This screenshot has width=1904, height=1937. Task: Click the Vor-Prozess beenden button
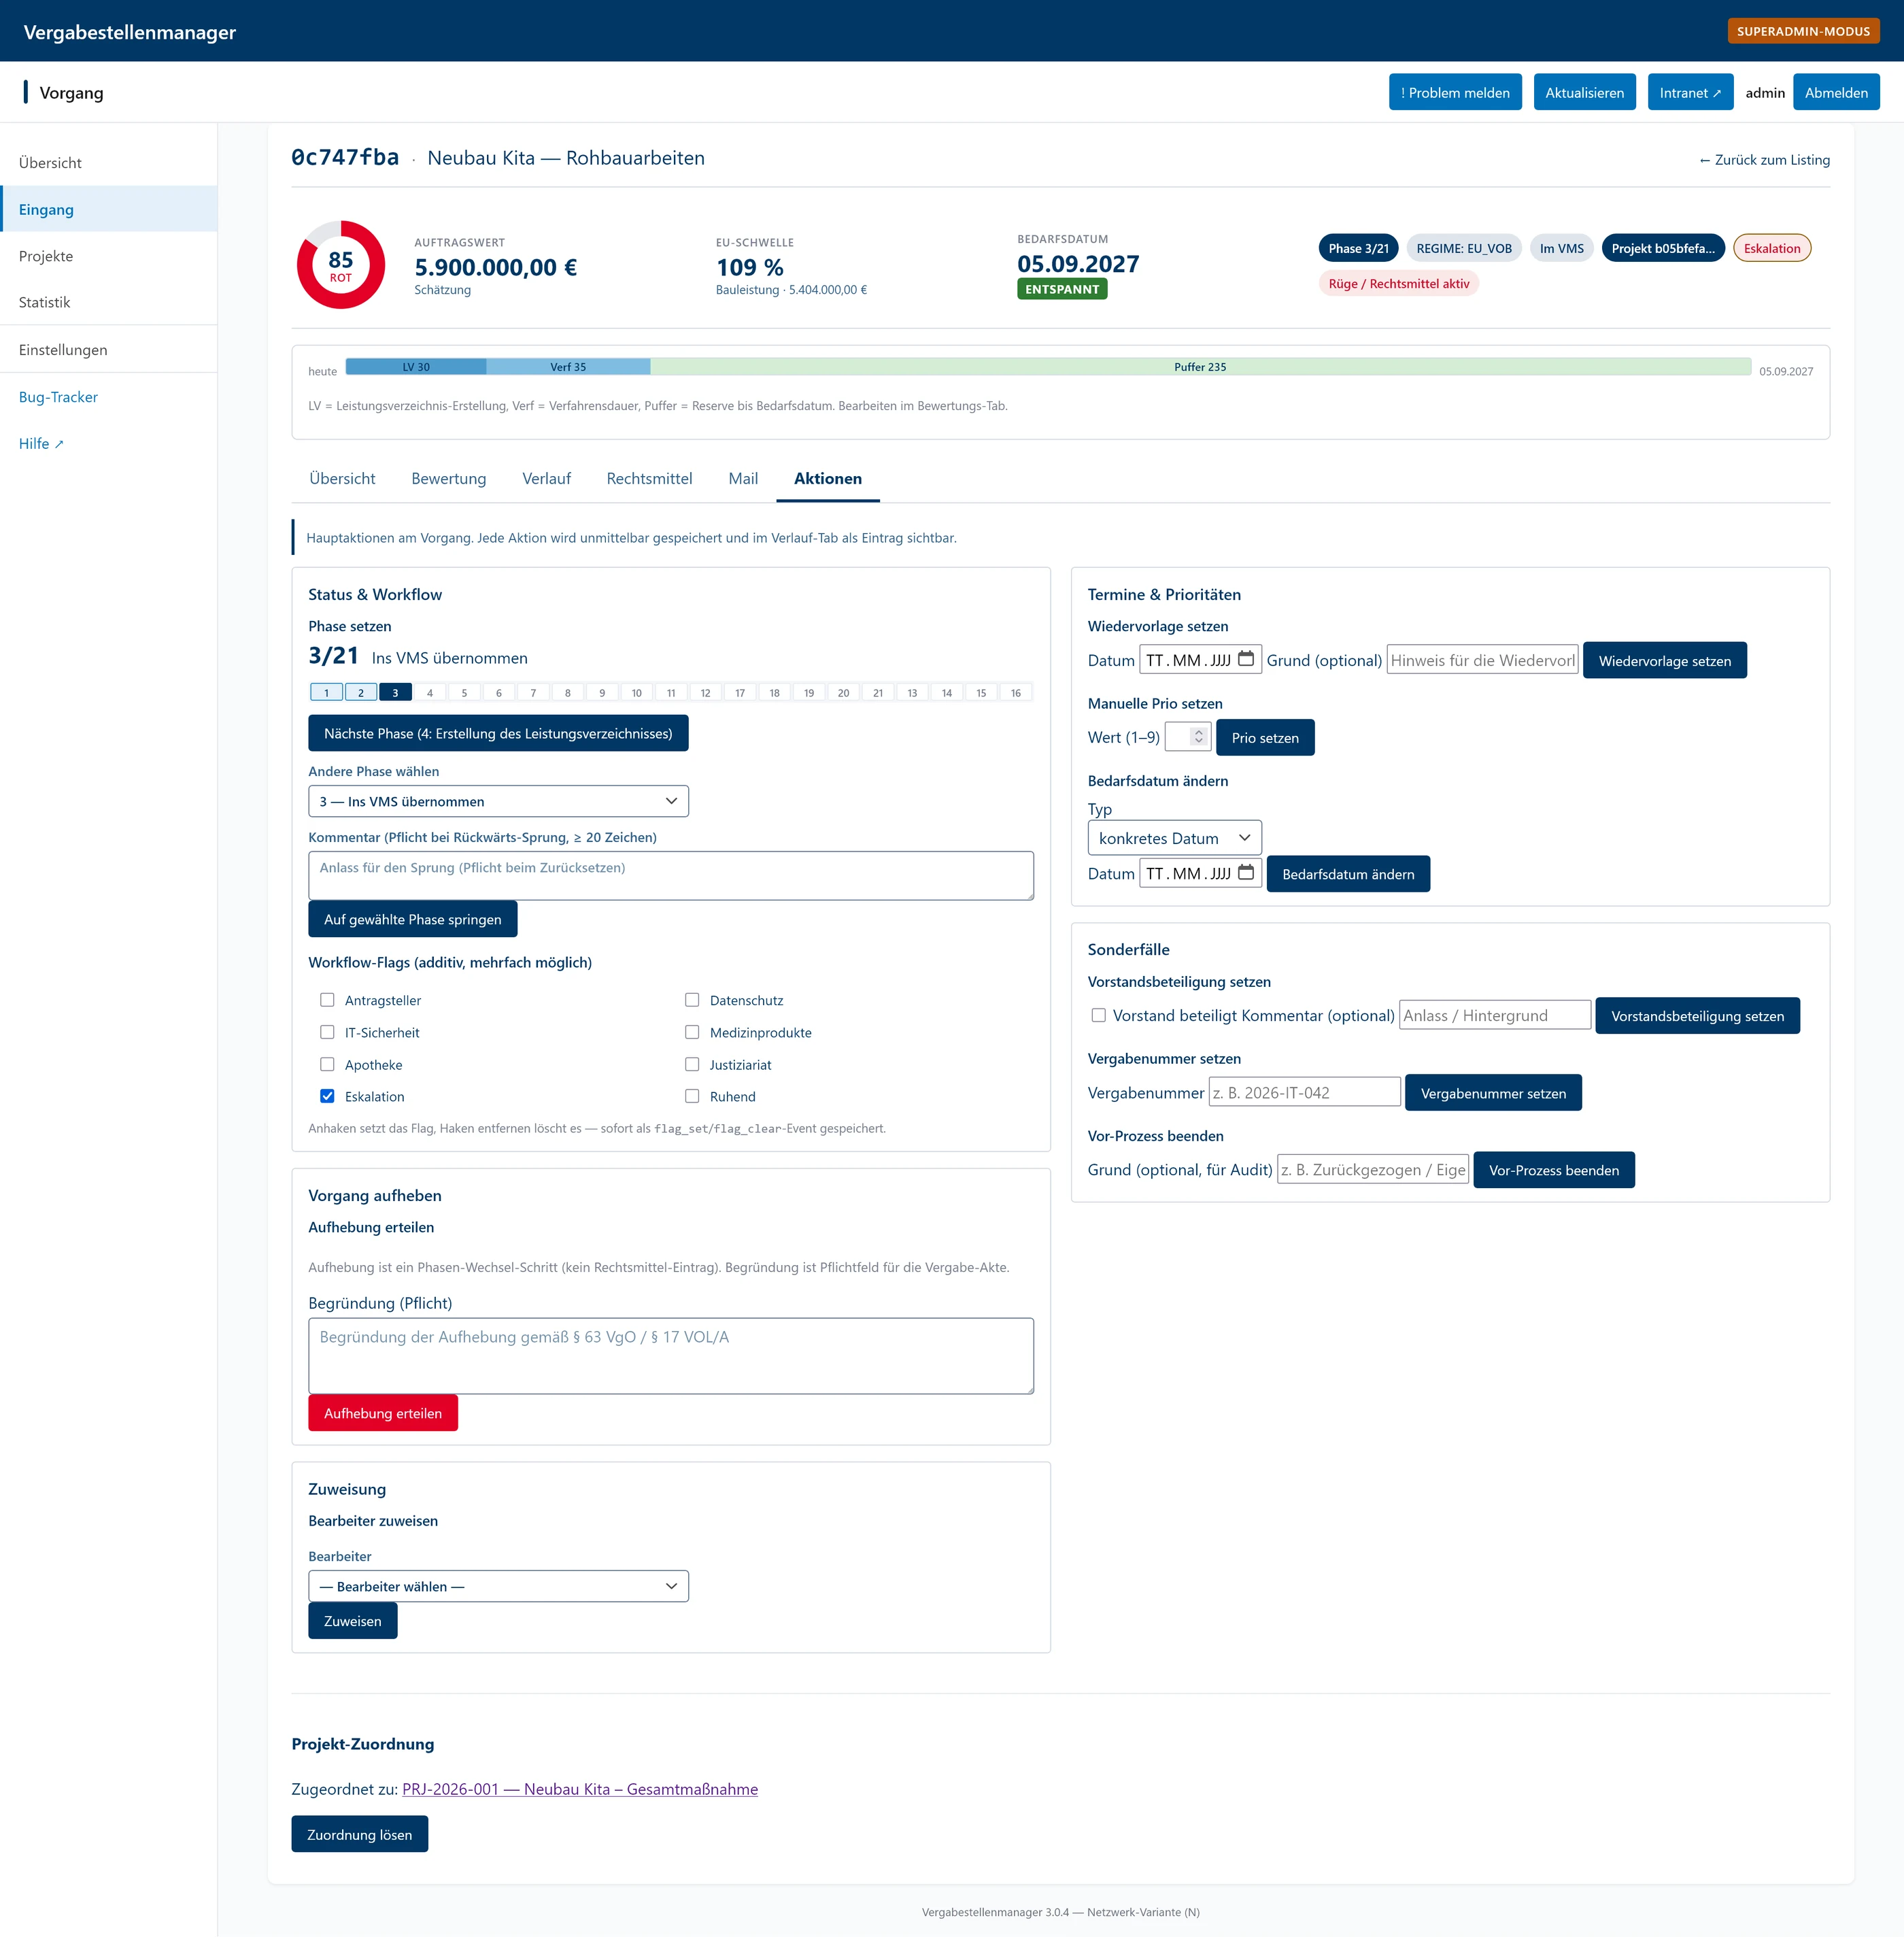[x=1554, y=1170]
